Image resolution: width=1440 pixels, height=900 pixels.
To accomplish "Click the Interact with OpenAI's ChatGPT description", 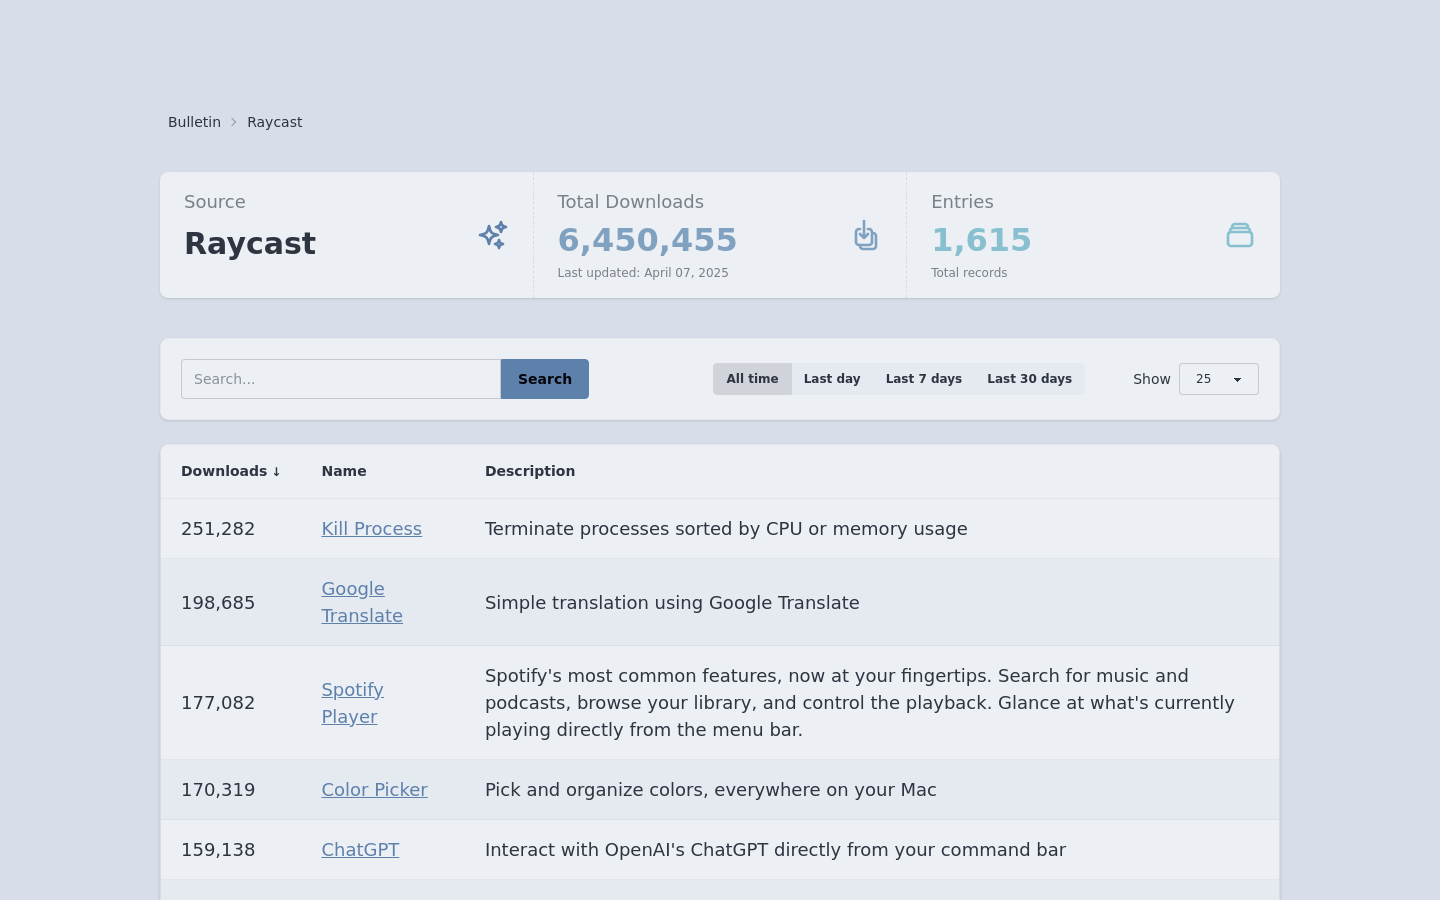I will tap(775, 850).
